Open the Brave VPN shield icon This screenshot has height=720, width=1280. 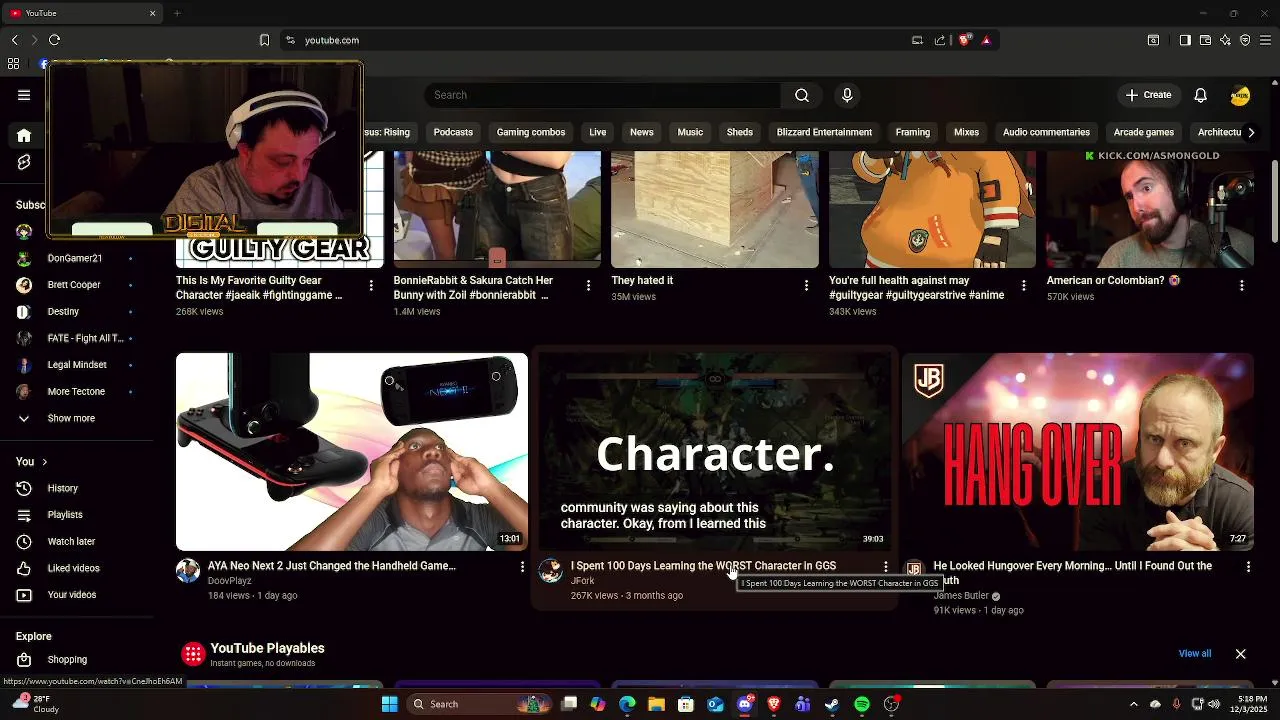1245,40
